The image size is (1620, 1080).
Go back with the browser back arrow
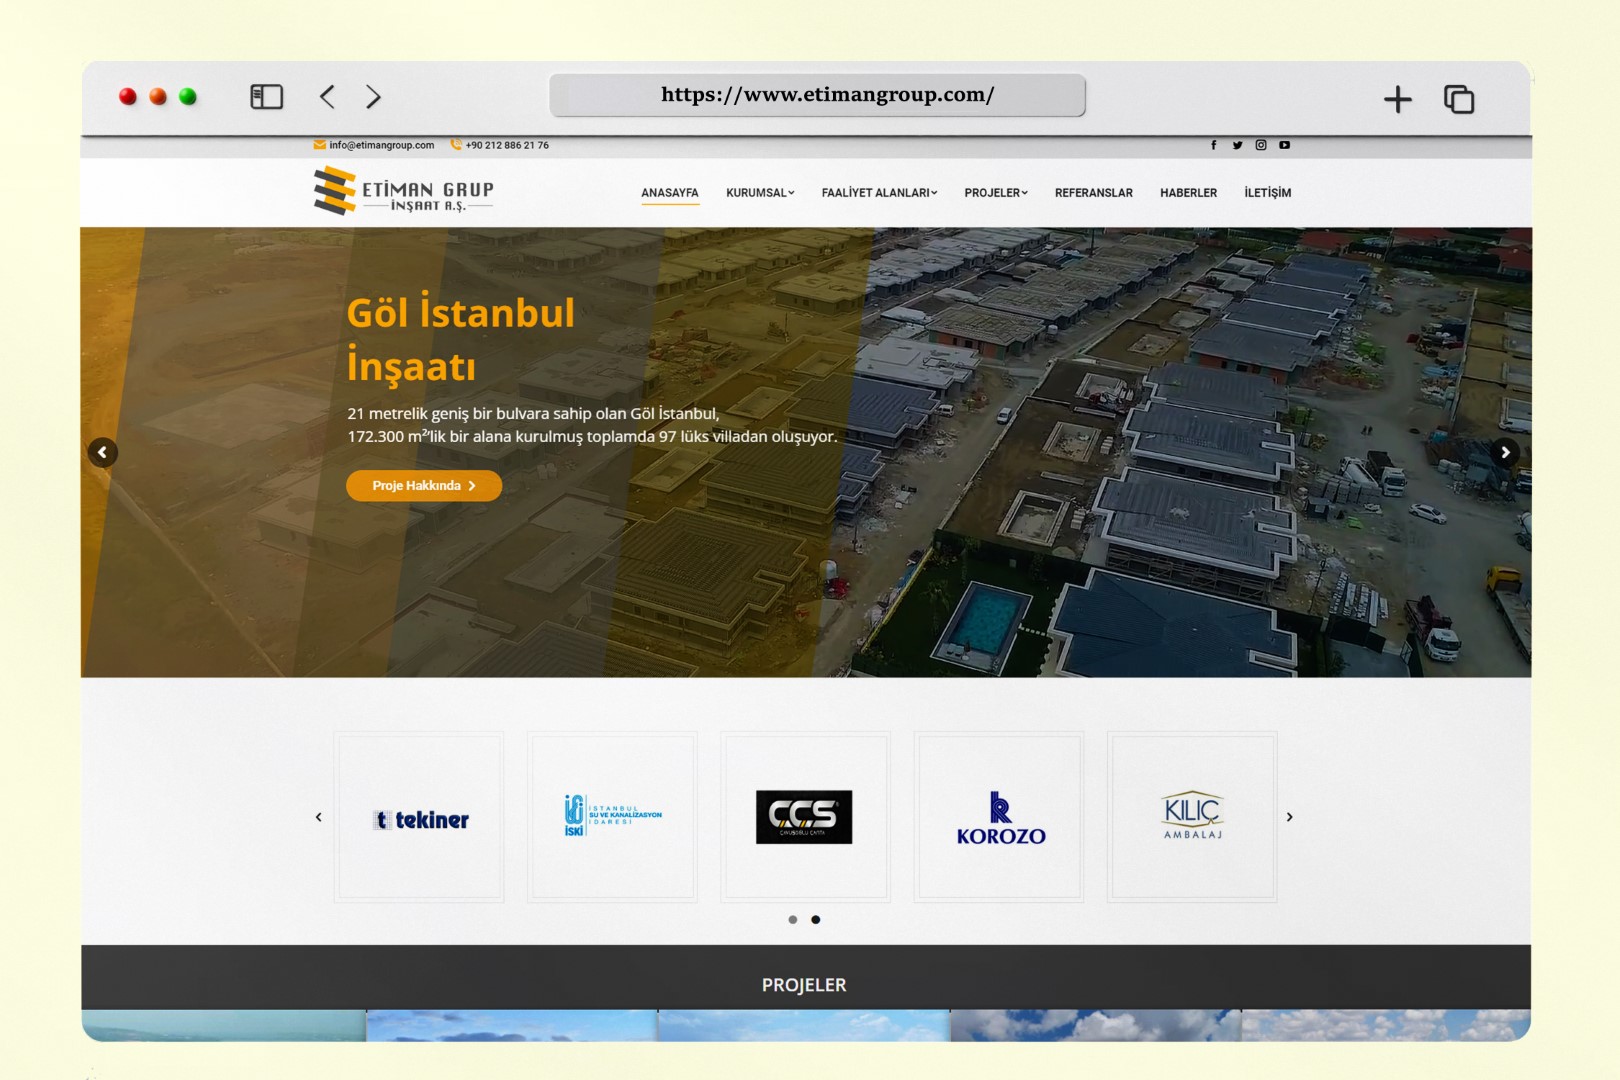coord(327,96)
